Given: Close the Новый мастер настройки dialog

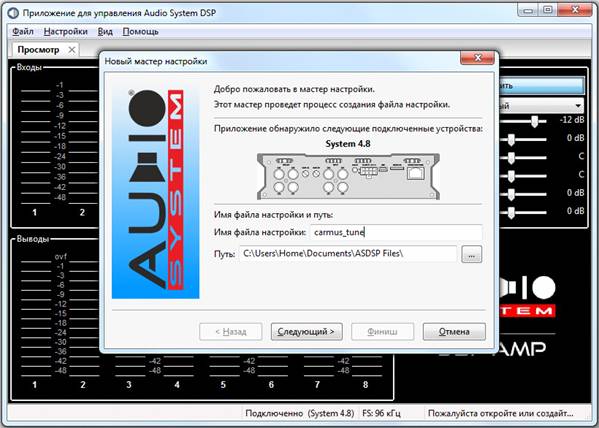Looking at the screenshot, I should coord(478,58).
